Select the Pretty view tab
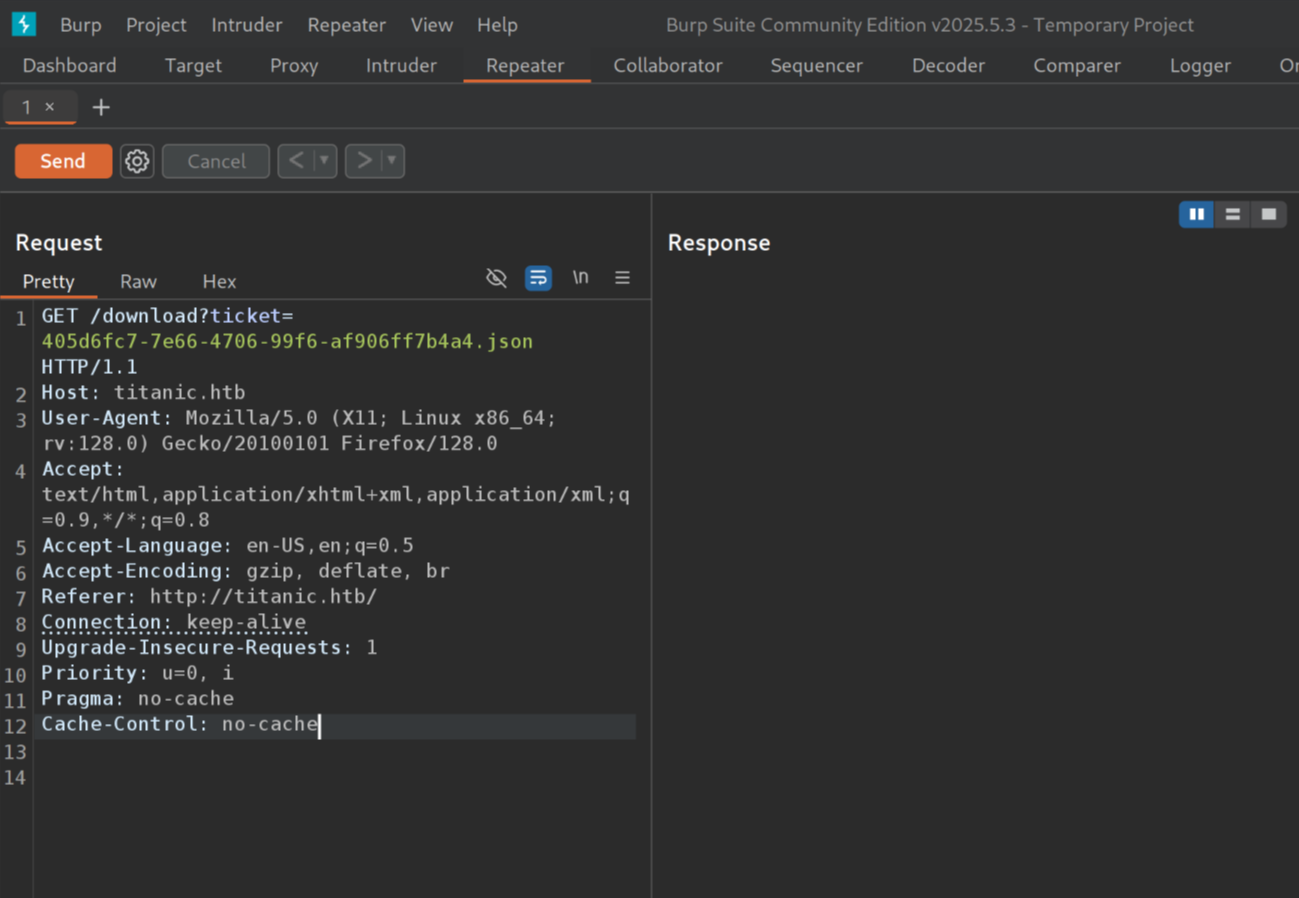The image size is (1299, 898). [48, 281]
